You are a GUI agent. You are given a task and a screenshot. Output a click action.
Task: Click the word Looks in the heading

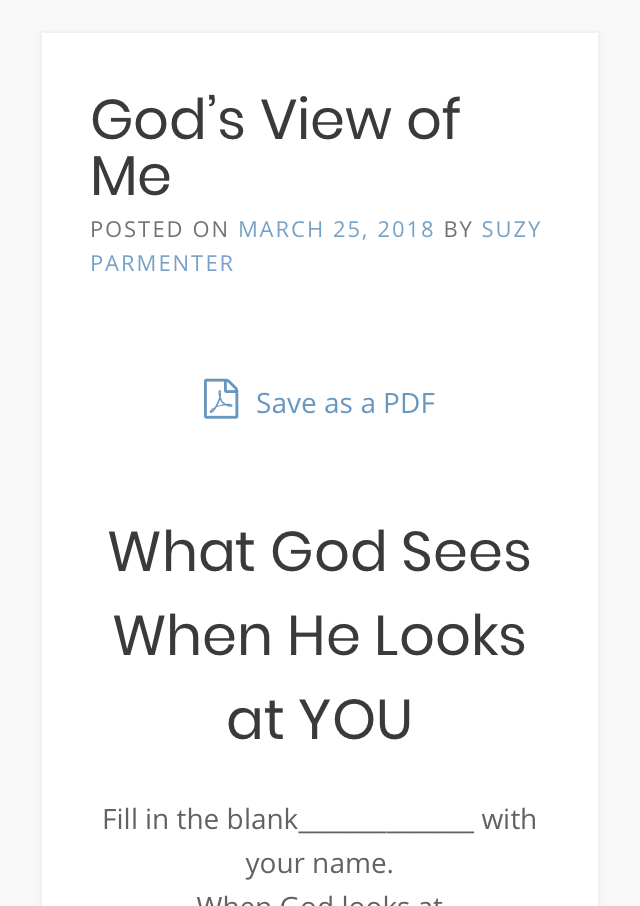click(451, 636)
